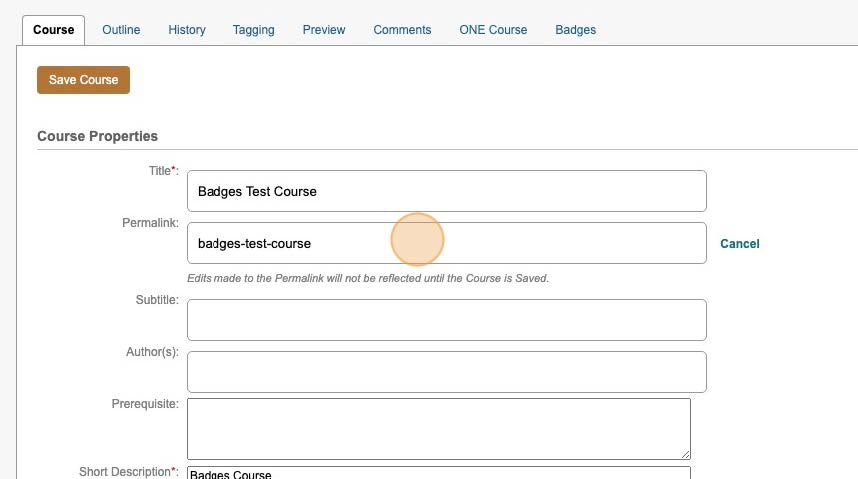Cancel the Permalink edit
This screenshot has width=858, height=479.
(739, 244)
